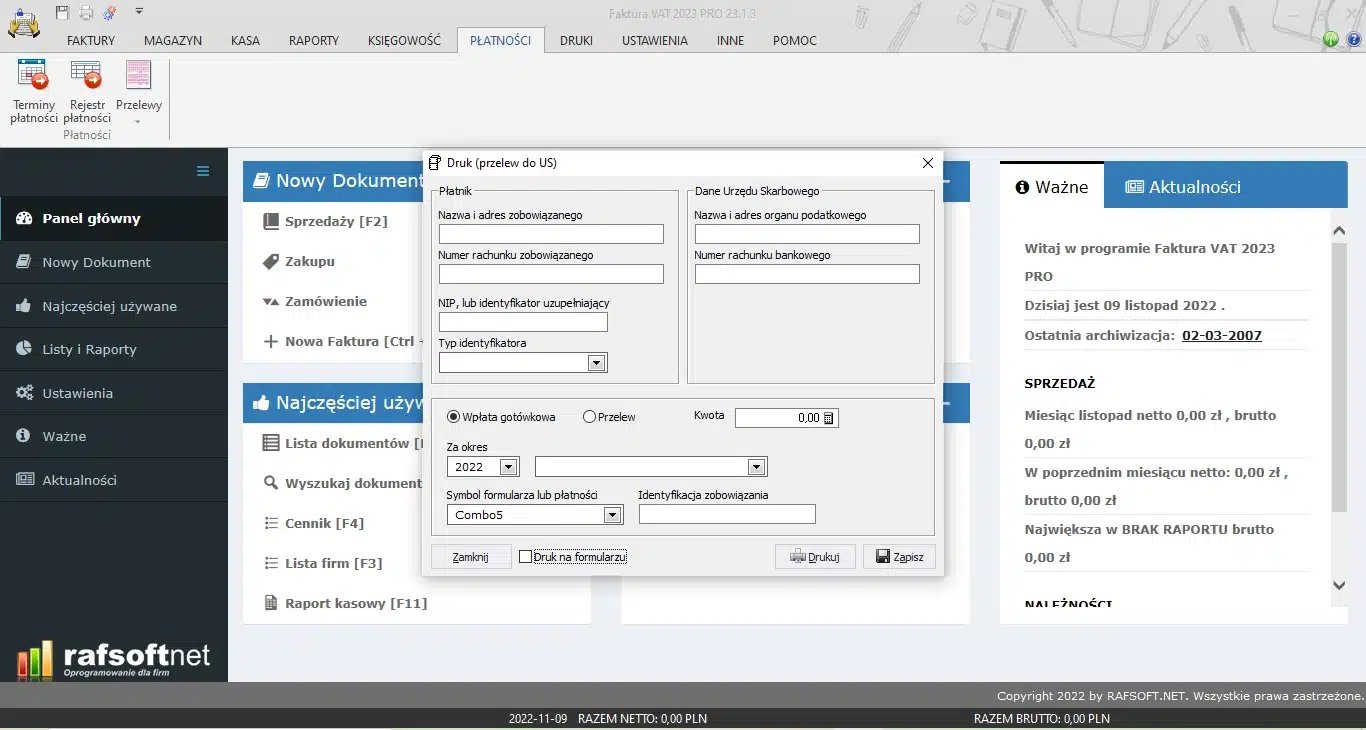Viewport: 1366px width, 730px height.
Task: Click the Print icon in quick access toolbar
Action: (x=86, y=10)
